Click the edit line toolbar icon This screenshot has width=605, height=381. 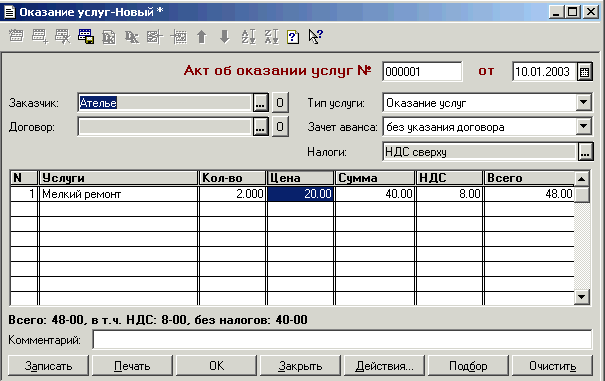[x=155, y=37]
